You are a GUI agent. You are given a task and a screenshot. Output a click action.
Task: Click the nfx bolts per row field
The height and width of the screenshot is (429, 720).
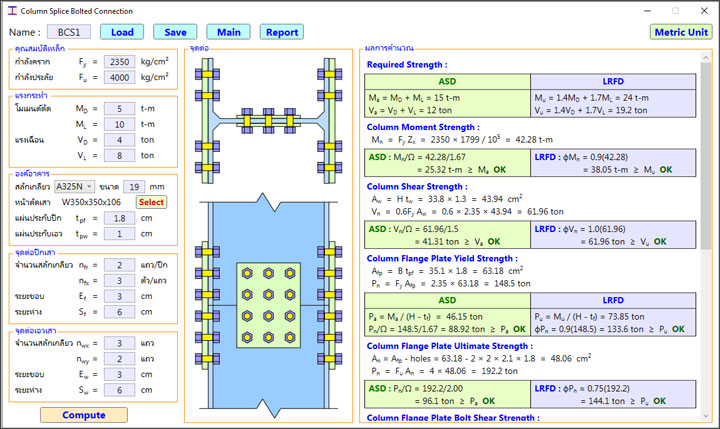tap(119, 280)
